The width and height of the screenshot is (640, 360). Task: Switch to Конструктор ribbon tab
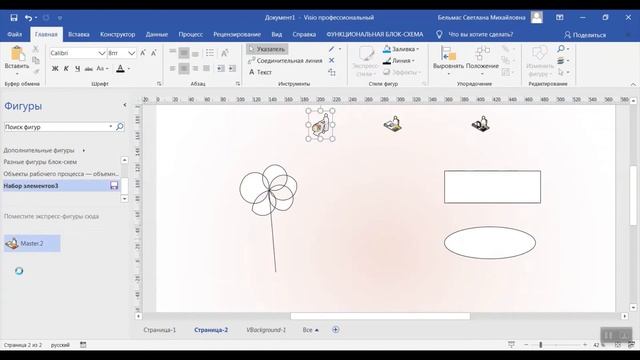(118, 35)
